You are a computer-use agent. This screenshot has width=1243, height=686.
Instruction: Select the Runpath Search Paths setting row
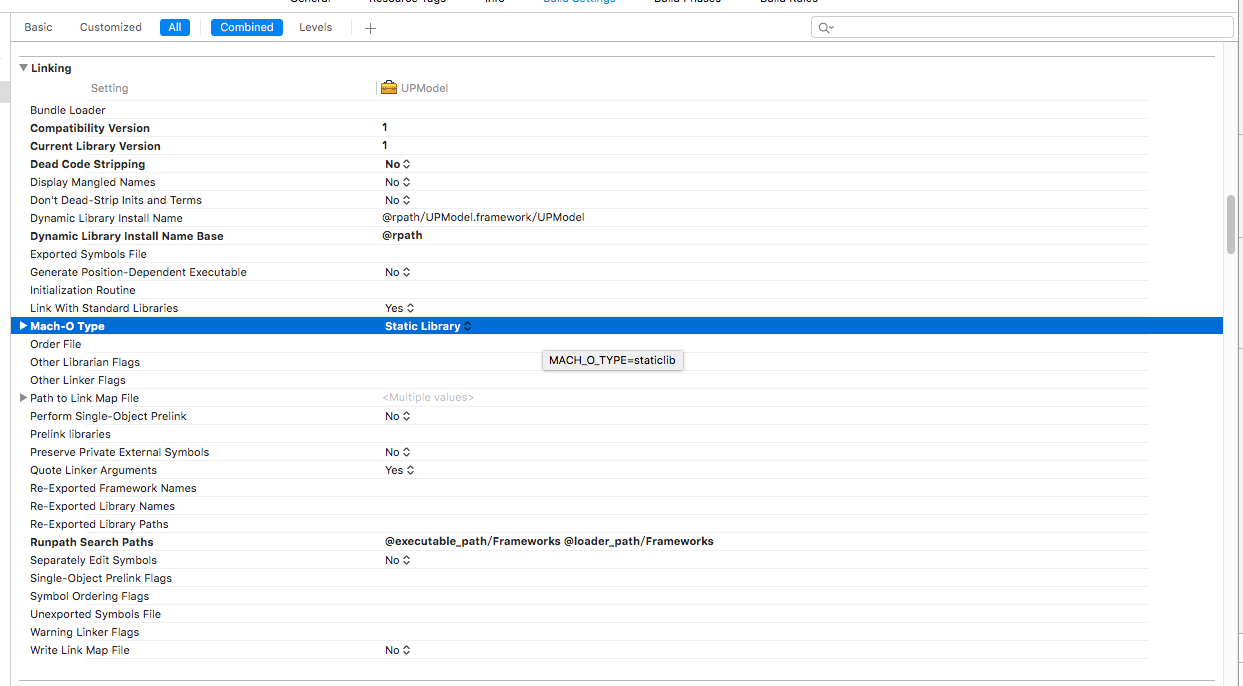pos(92,542)
